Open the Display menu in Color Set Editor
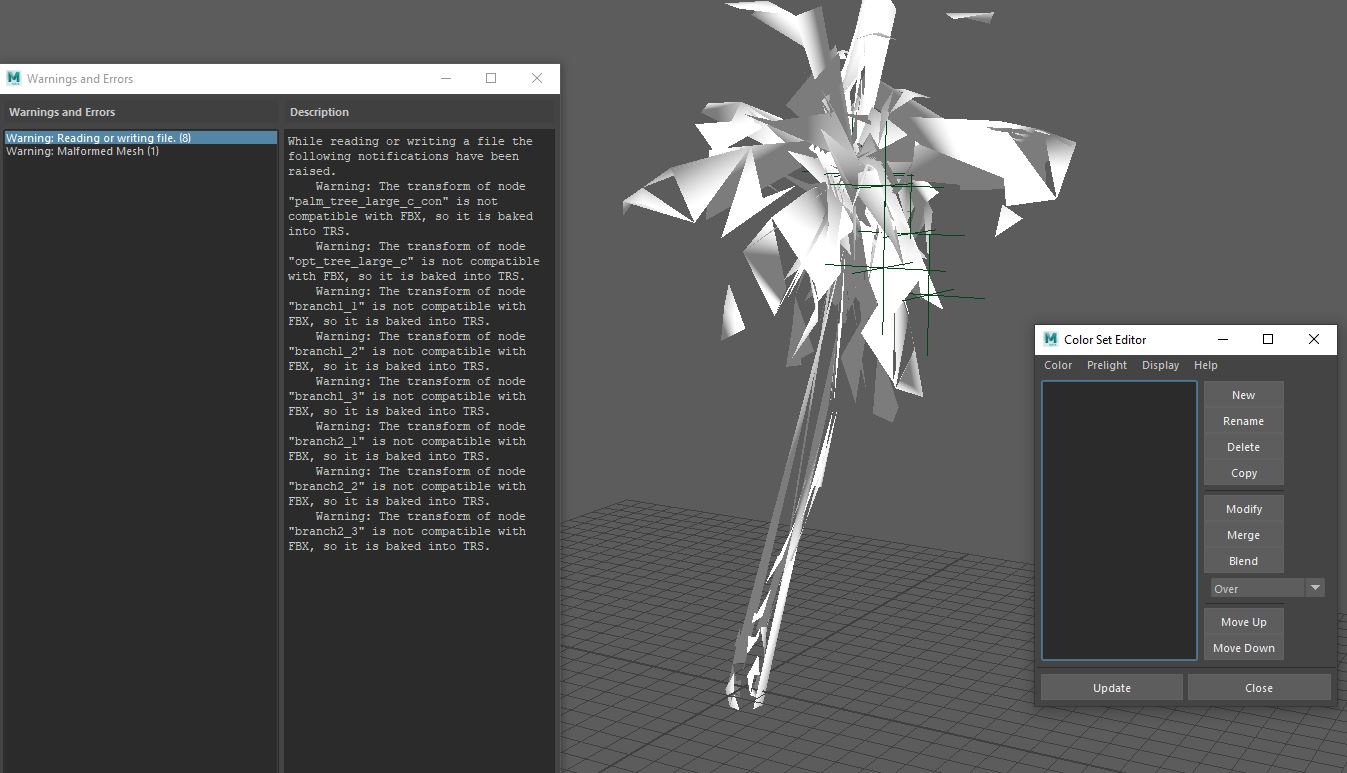This screenshot has width=1347, height=773. pos(1160,365)
